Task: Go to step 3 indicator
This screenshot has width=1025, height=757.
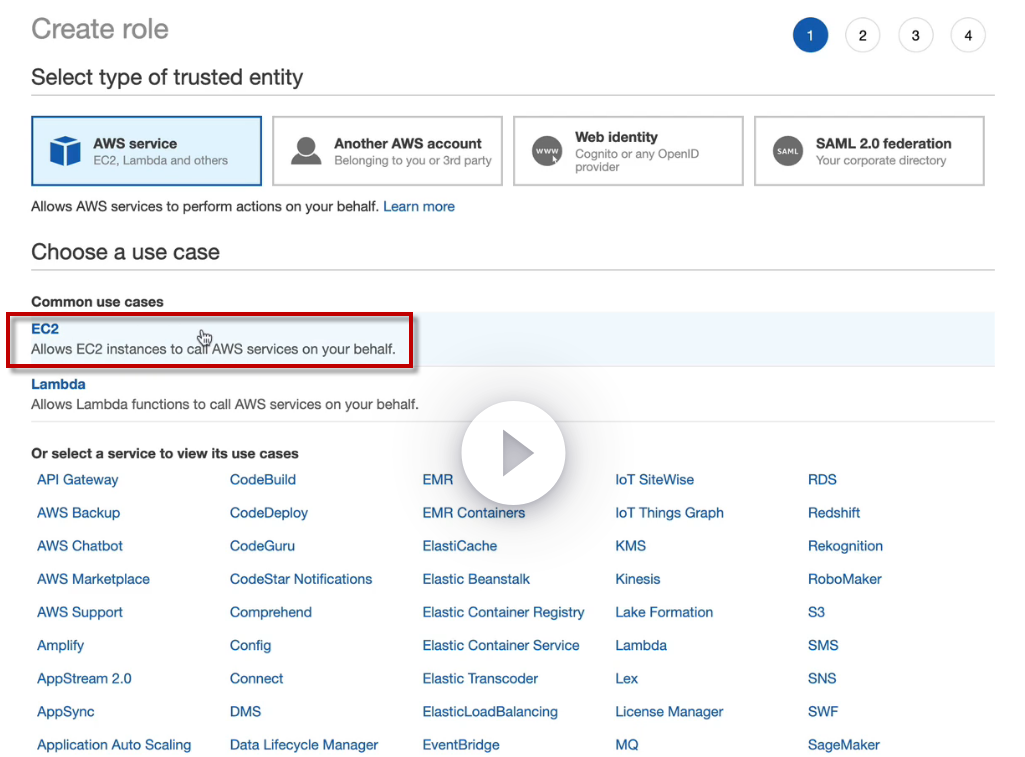Action: click(915, 35)
